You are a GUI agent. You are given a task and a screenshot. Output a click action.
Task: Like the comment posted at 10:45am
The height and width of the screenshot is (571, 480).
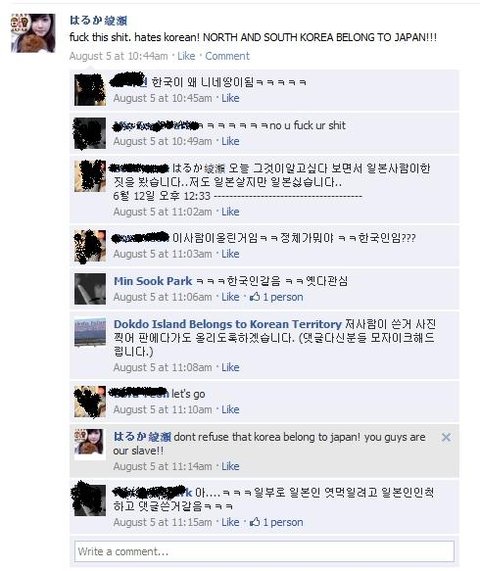click(x=230, y=98)
